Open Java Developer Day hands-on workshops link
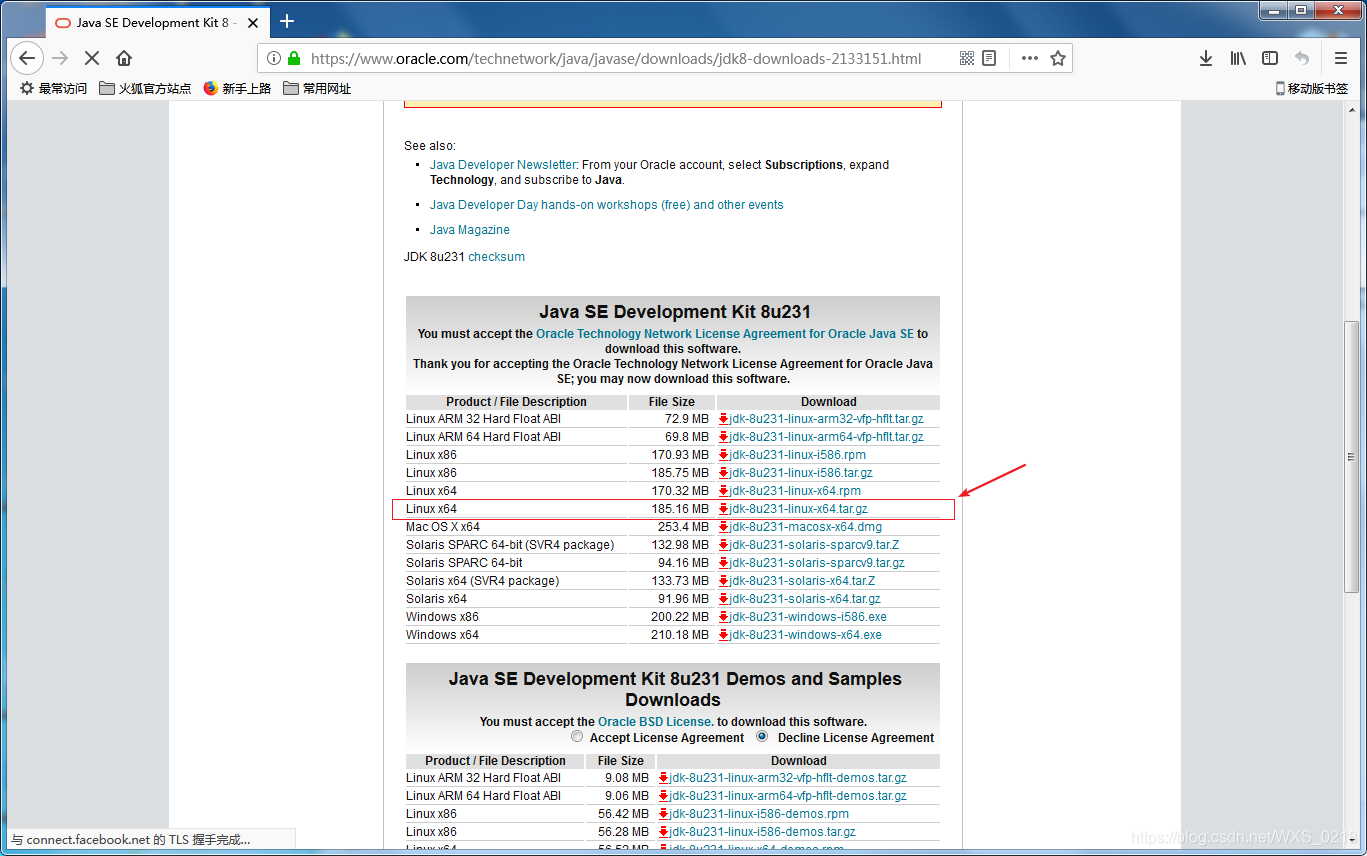Image resolution: width=1367 pixels, height=856 pixels. click(x=606, y=205)
